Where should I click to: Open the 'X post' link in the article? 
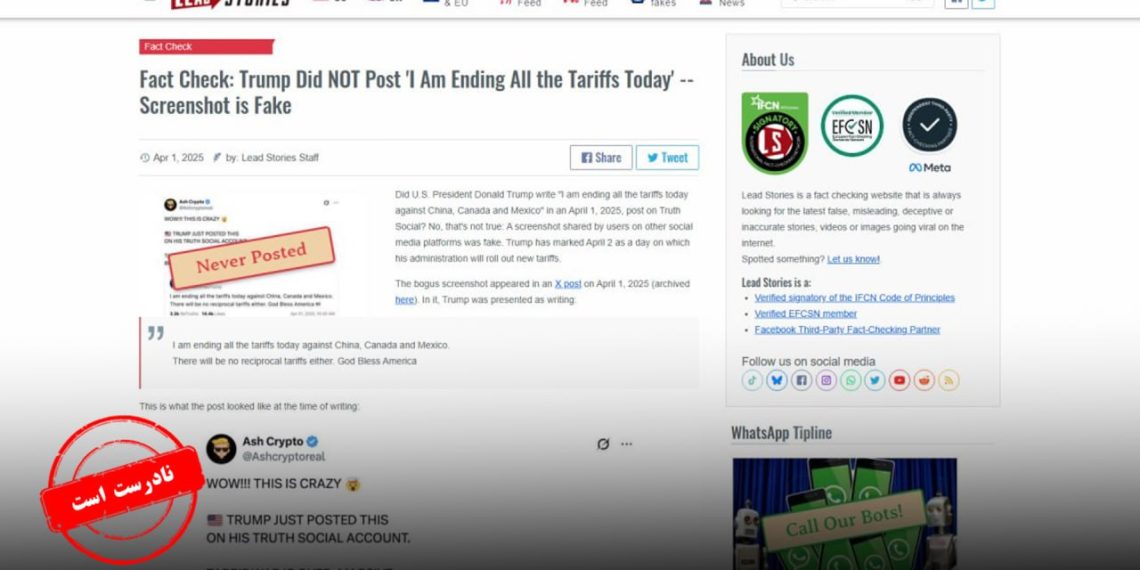[568, 284]
